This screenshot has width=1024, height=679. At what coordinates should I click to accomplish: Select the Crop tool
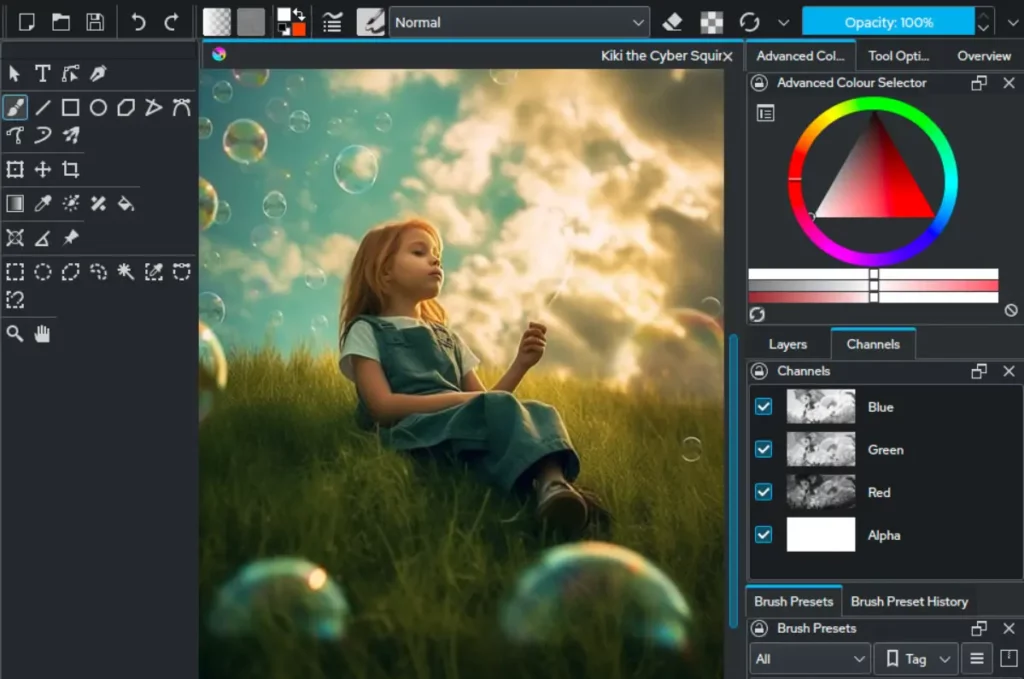coord(71,169)
